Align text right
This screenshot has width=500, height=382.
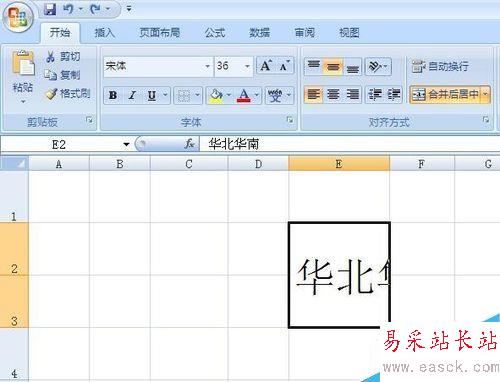click(353, 95)
